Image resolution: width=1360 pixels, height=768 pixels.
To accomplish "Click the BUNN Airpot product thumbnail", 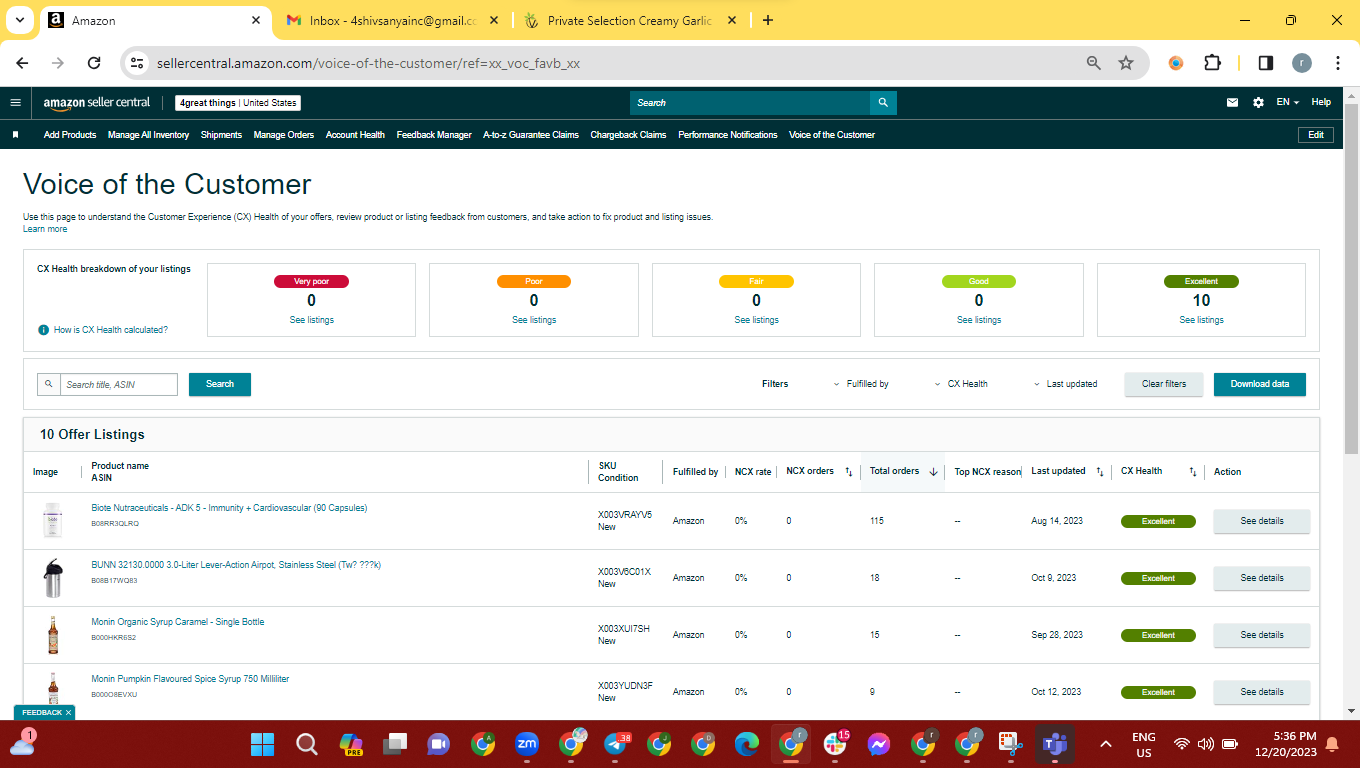I will [52, 578].
